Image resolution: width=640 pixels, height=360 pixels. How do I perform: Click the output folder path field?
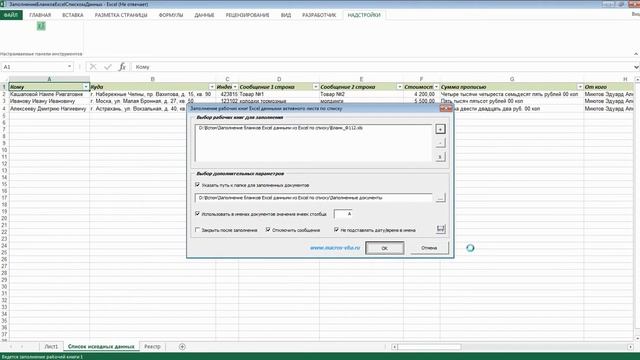pos(313,198)
